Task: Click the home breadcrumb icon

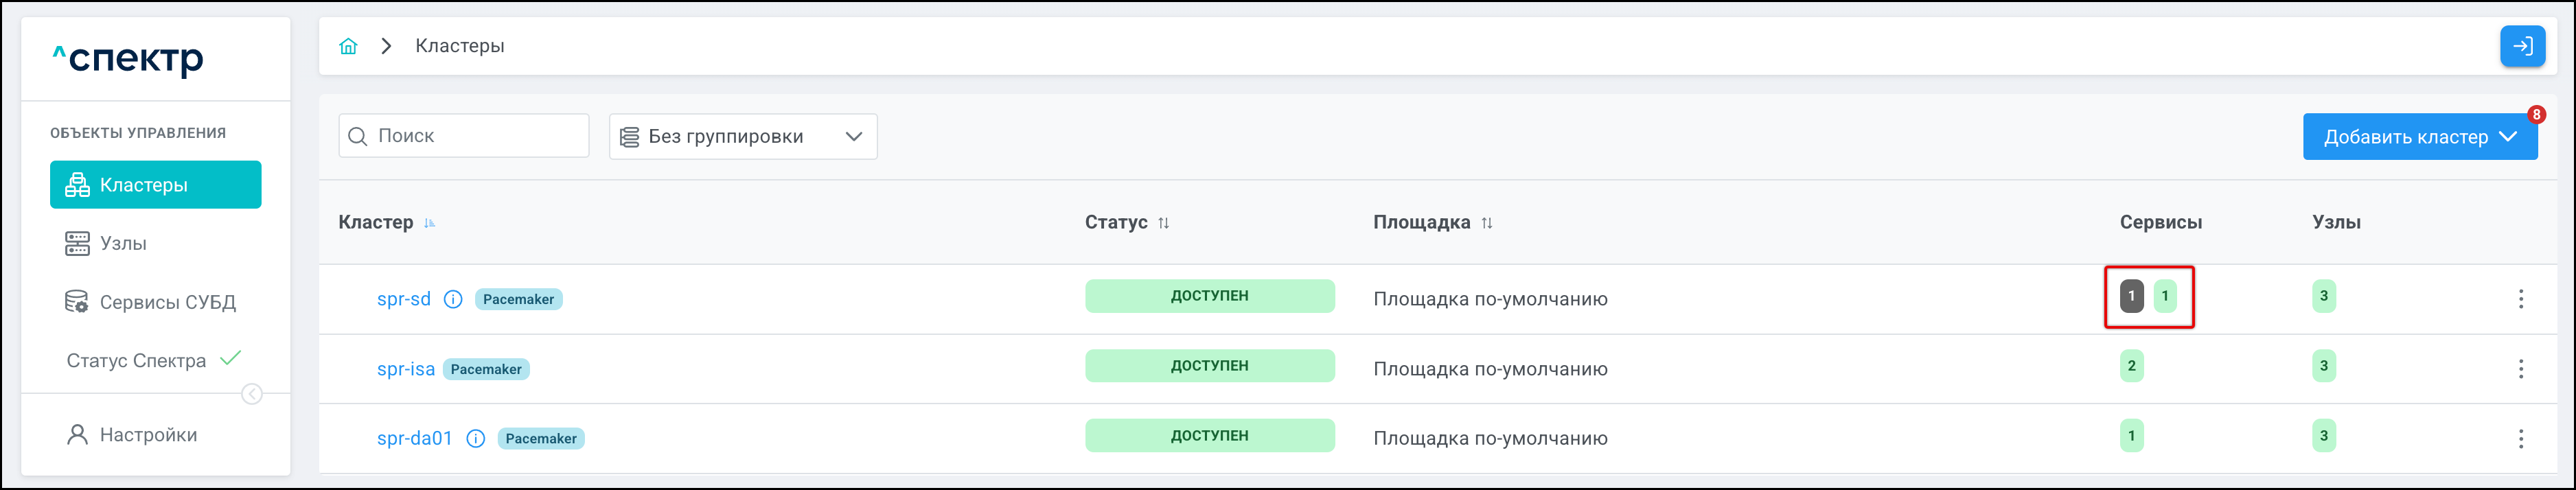Action: 348,46
